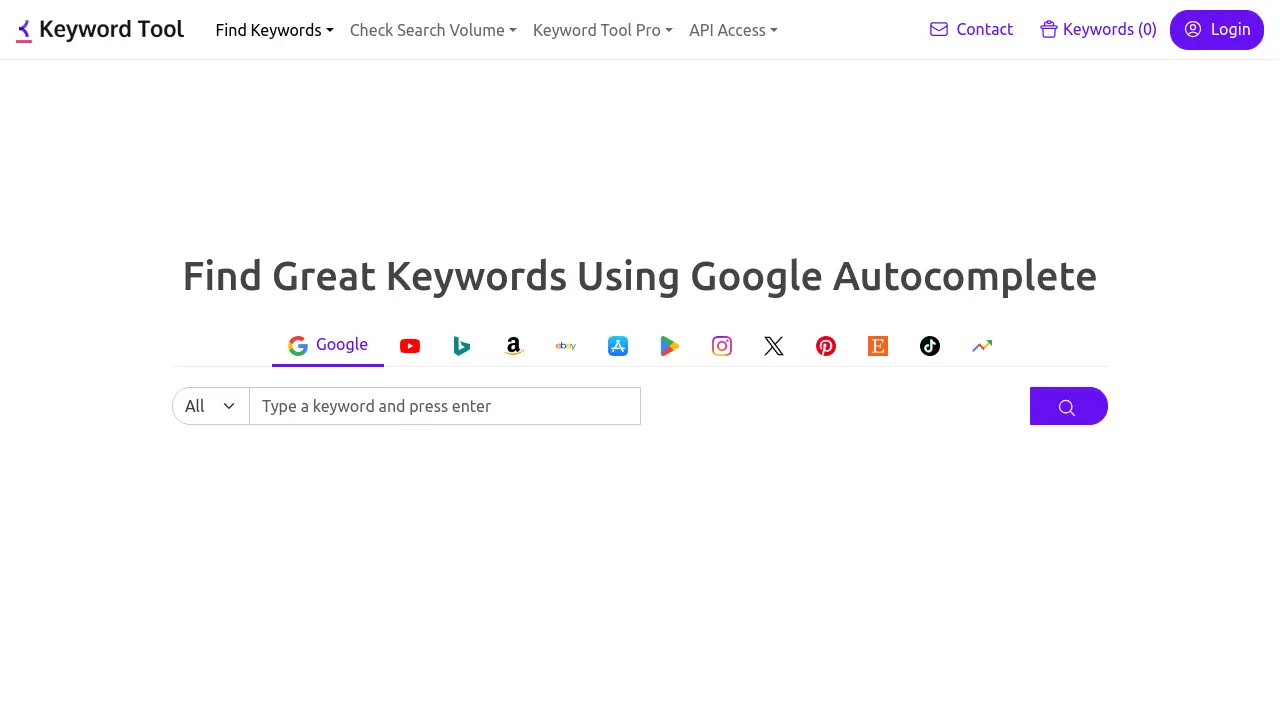
Task: Focus the keyword search input field
Action: [x=445, y=406]
